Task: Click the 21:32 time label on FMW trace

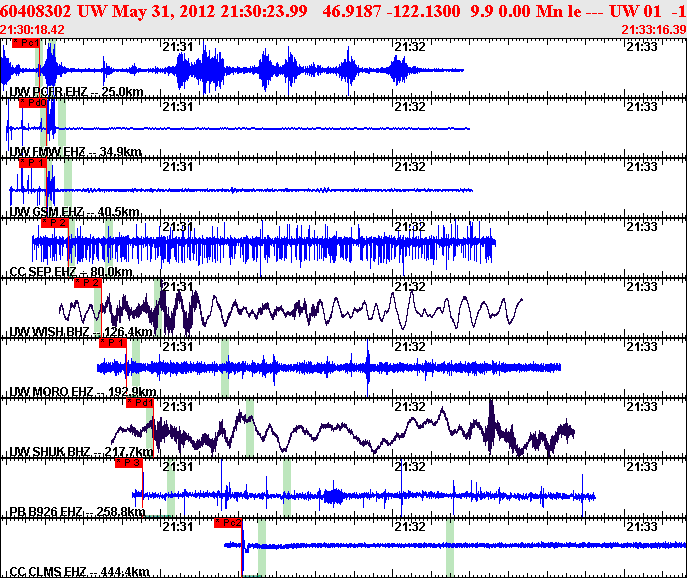Action: (x=410, y=106)
